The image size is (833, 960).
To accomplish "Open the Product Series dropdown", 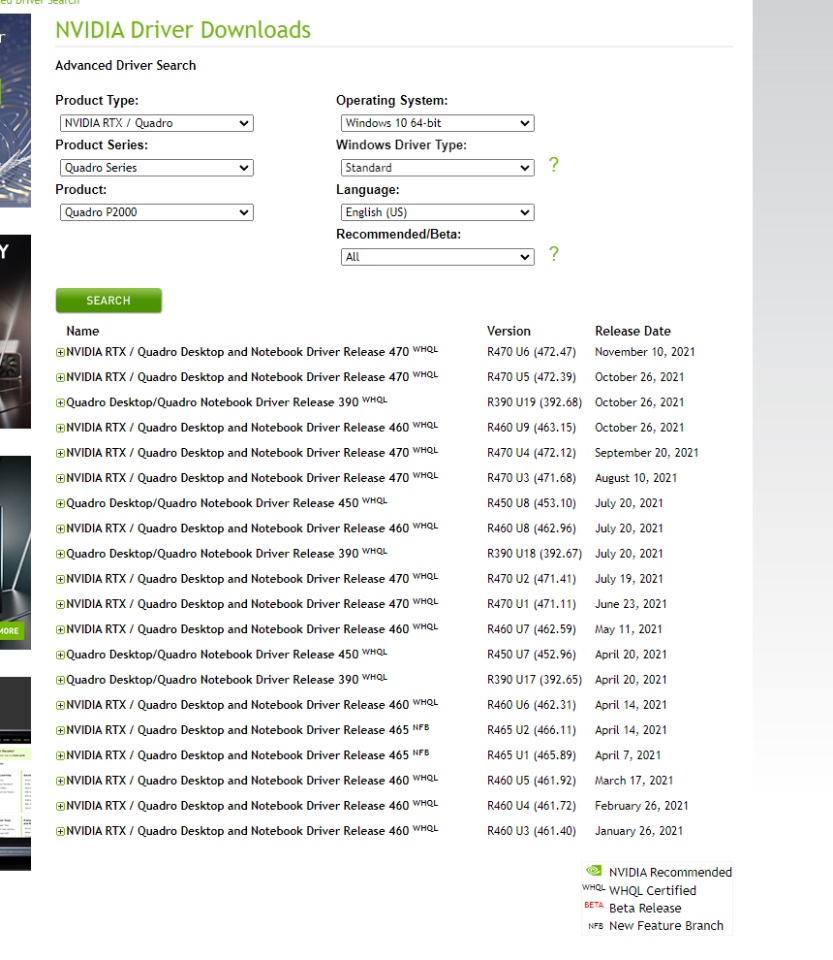I will [157, 168].
